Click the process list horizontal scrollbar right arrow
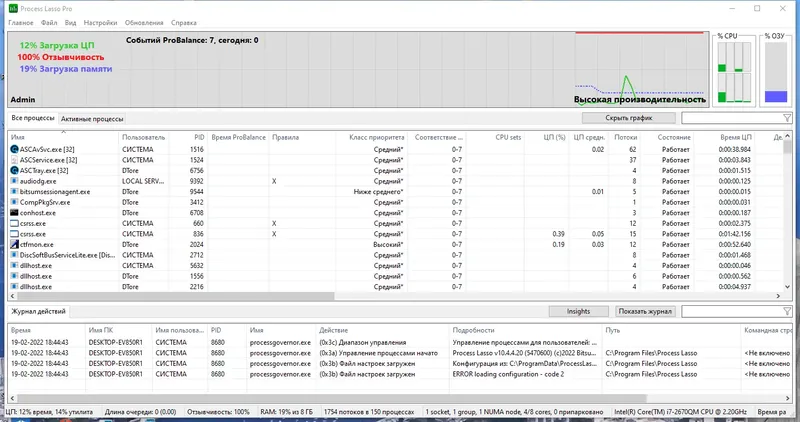The image size is (800, 422). pyautogui.click(x=779, y=296)
